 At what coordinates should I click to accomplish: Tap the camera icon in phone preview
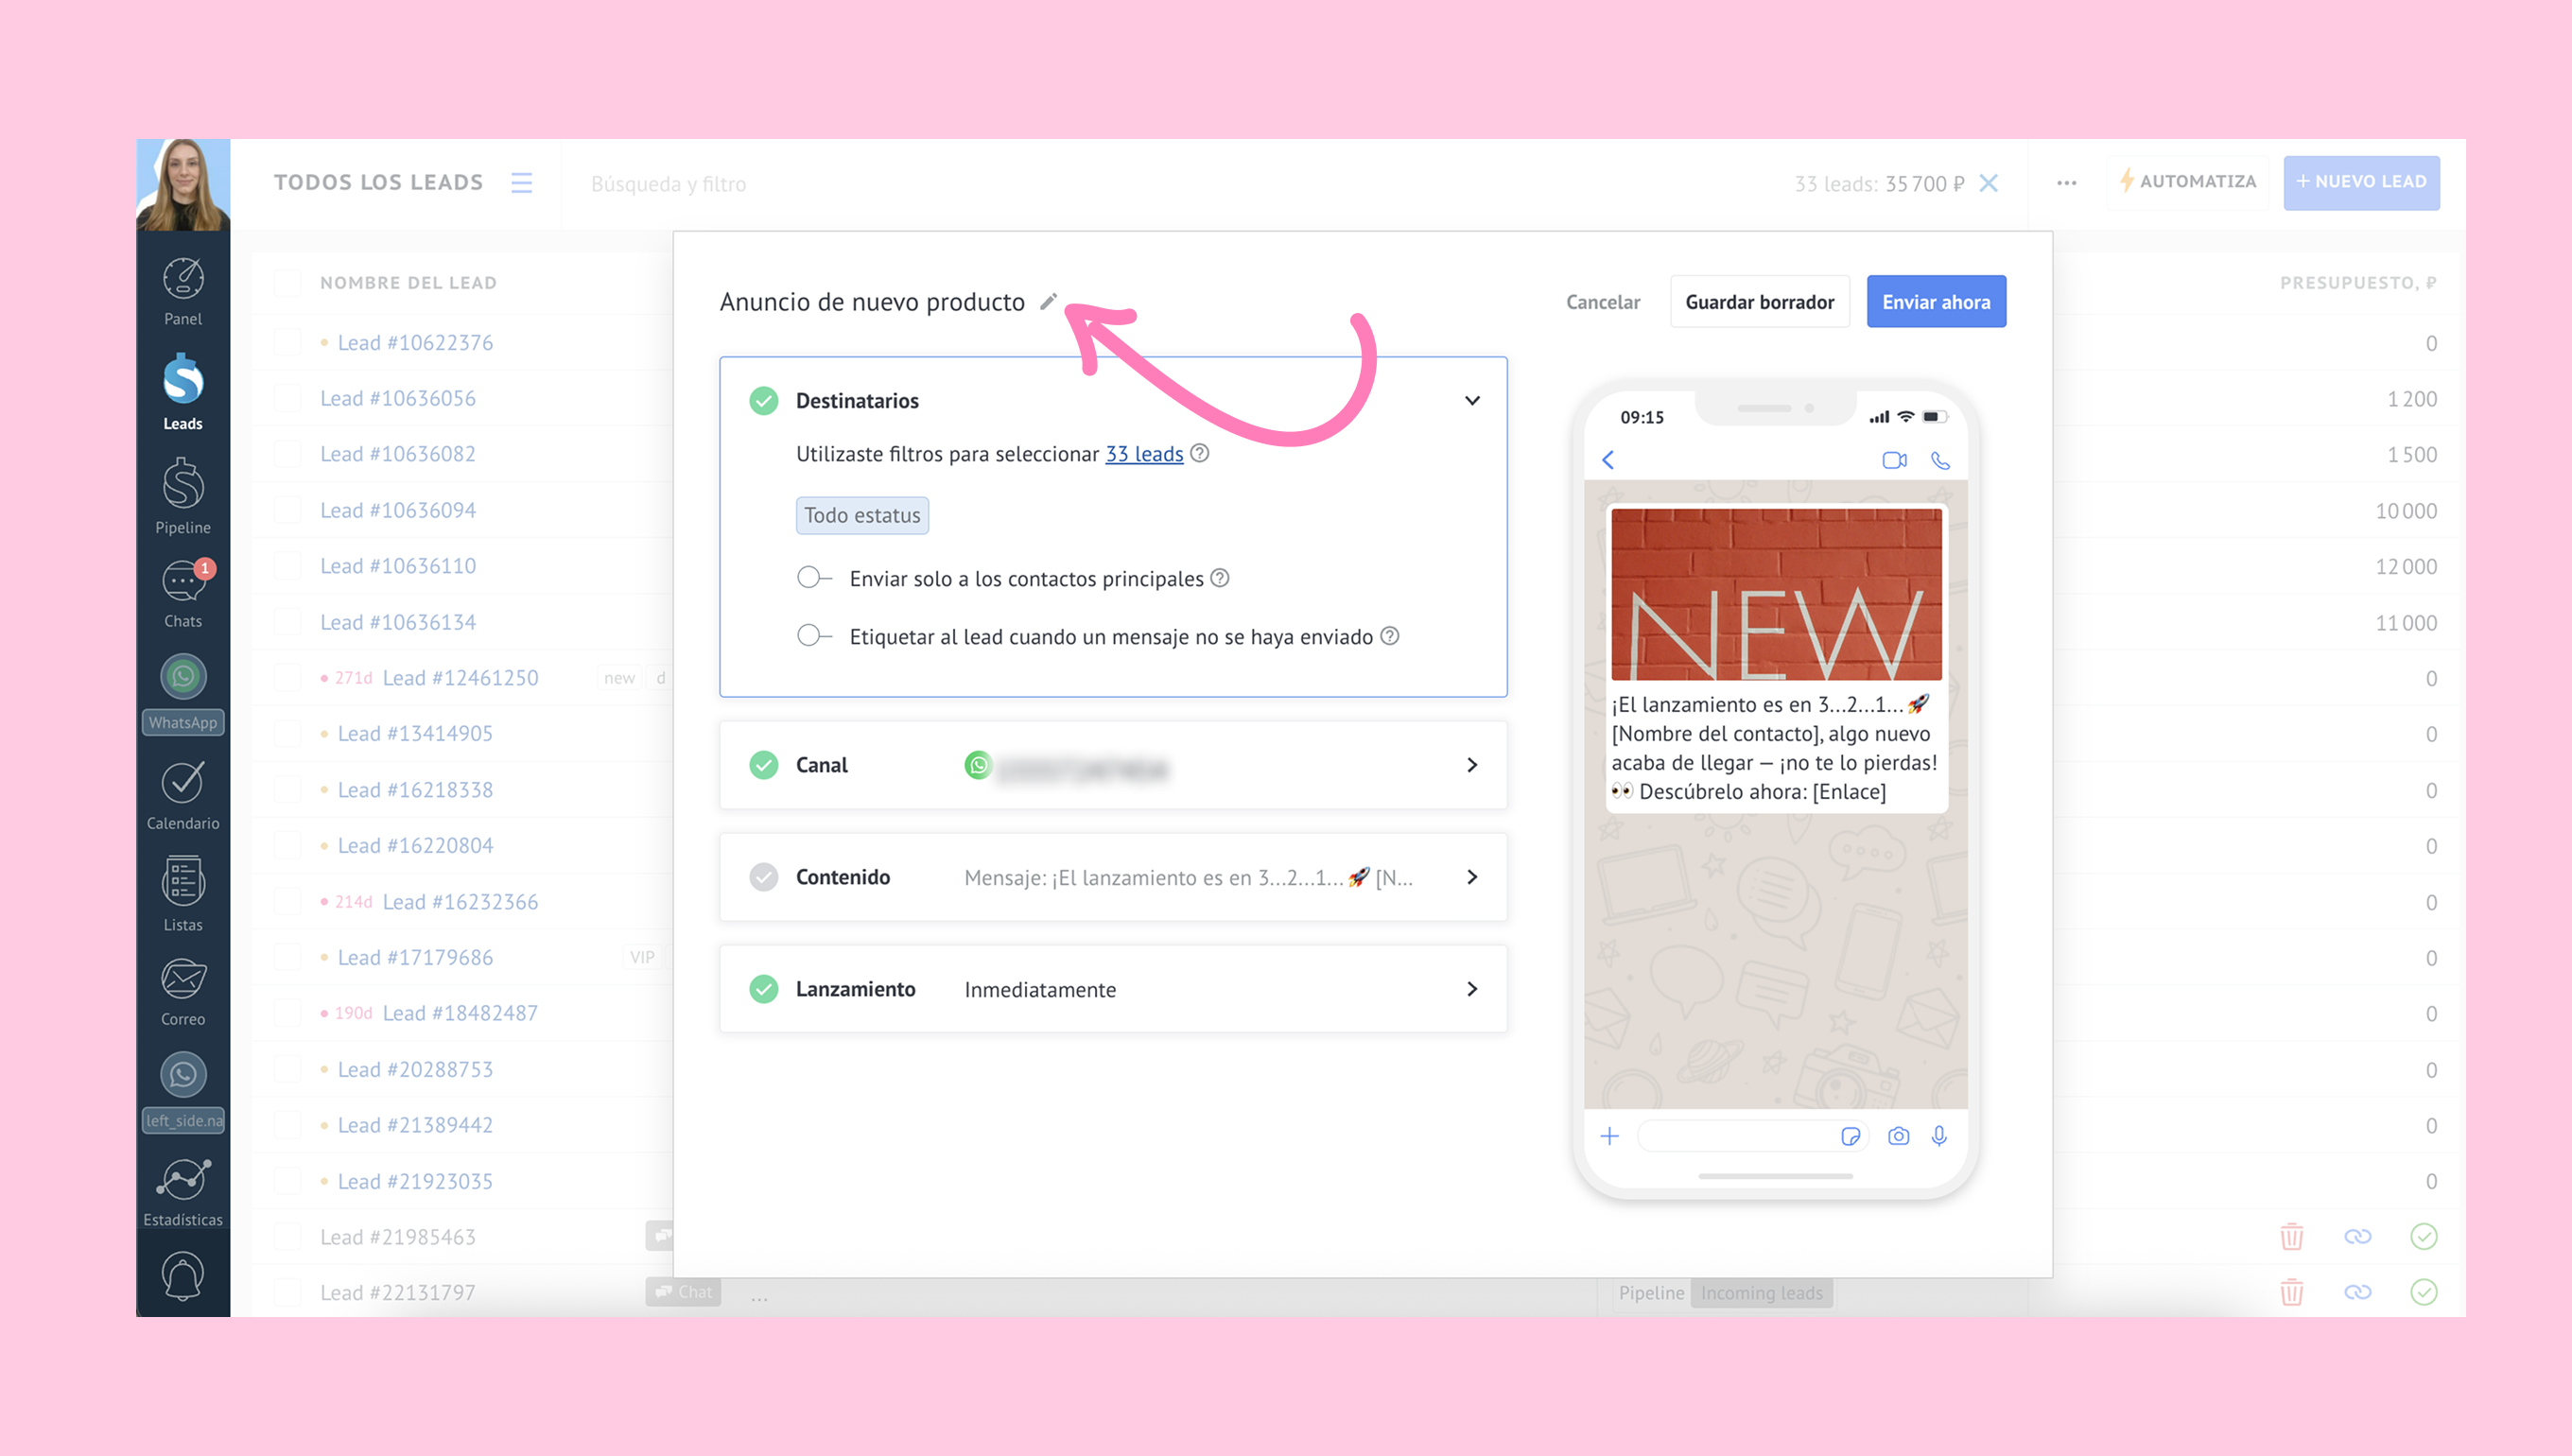pos(1898,1136)
